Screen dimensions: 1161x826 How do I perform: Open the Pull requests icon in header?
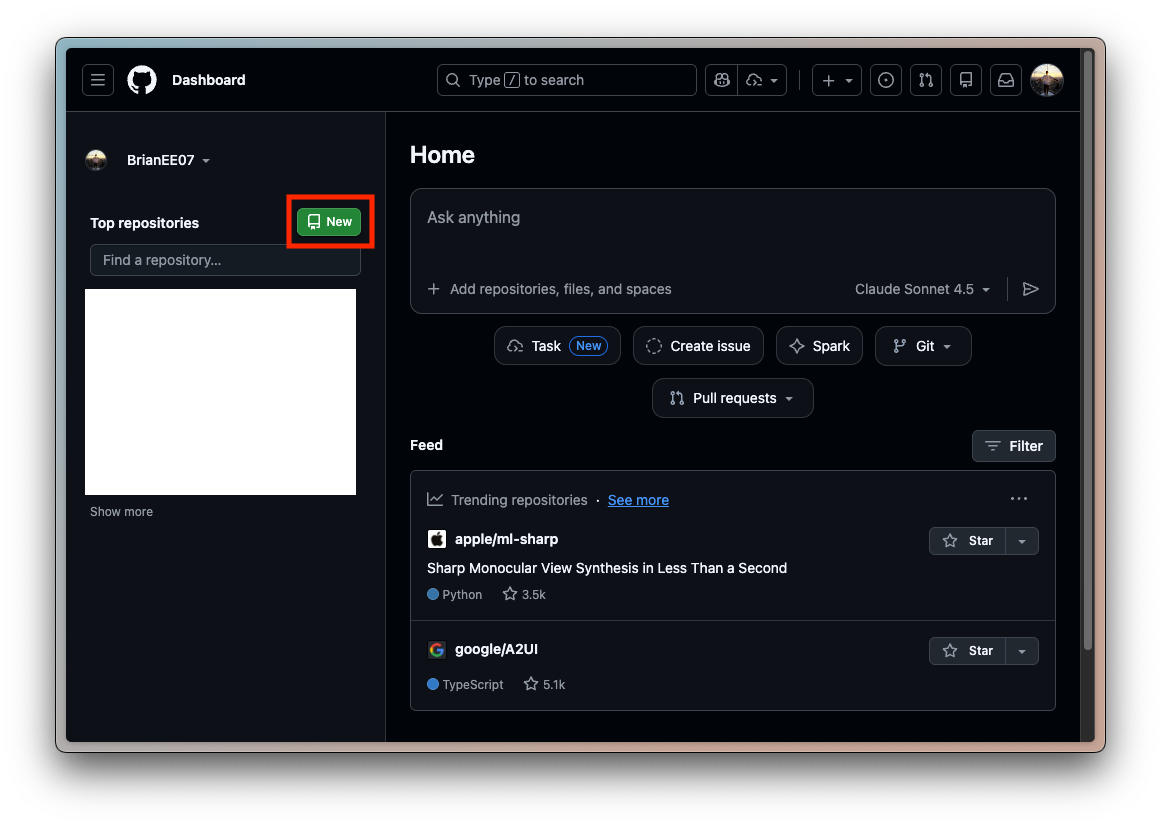tap(926, 80)
